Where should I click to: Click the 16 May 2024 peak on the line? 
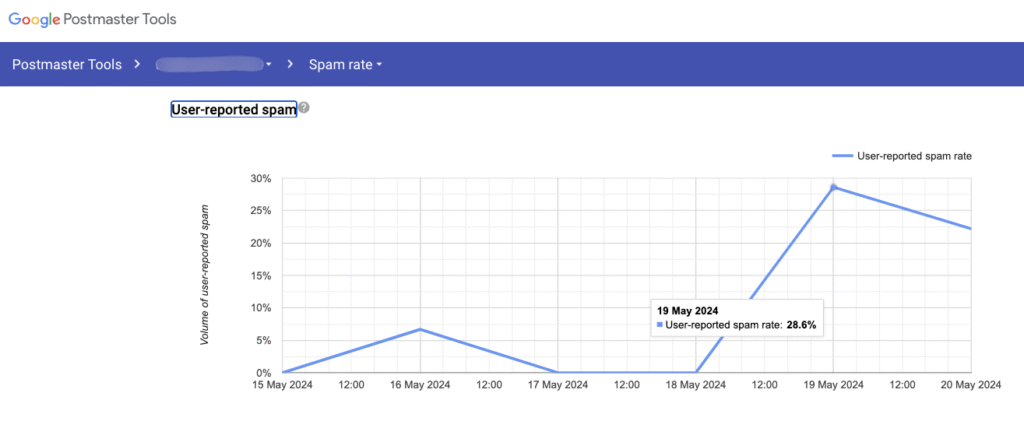click(x=420, y=329)
